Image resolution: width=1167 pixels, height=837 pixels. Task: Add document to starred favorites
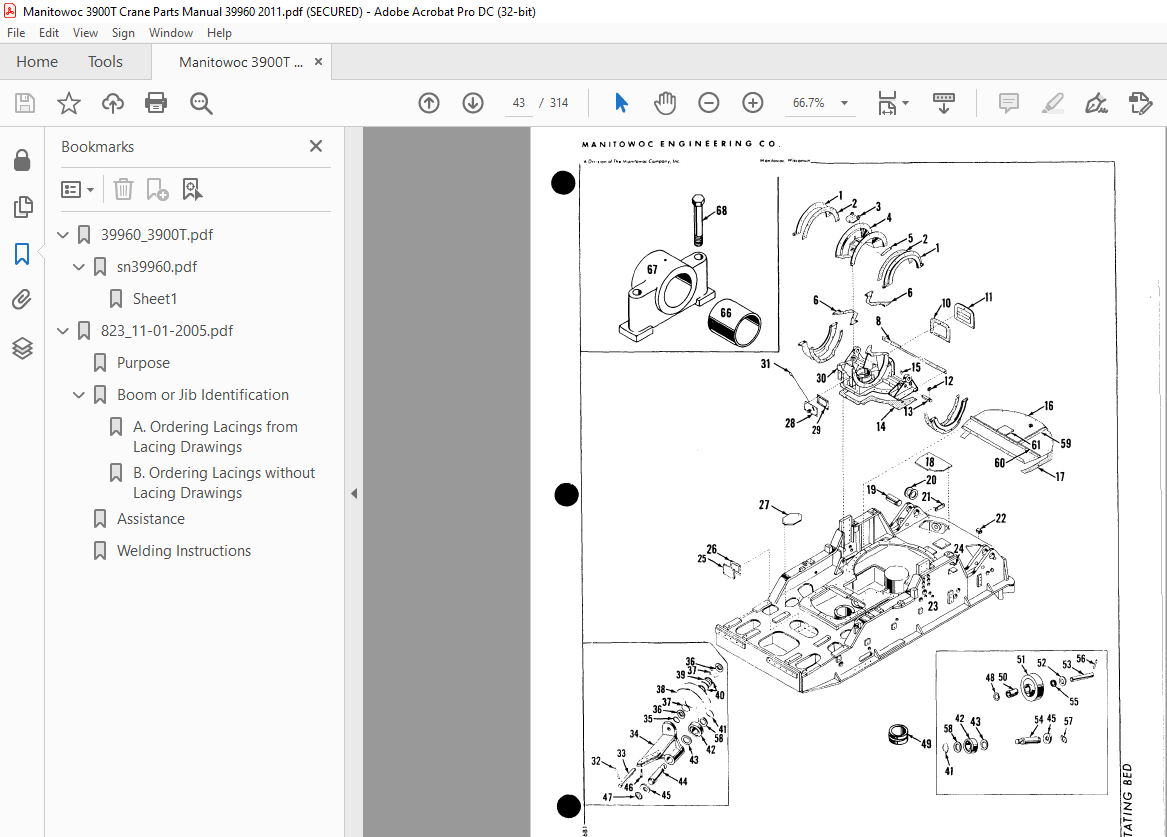[x=68, y=103]
